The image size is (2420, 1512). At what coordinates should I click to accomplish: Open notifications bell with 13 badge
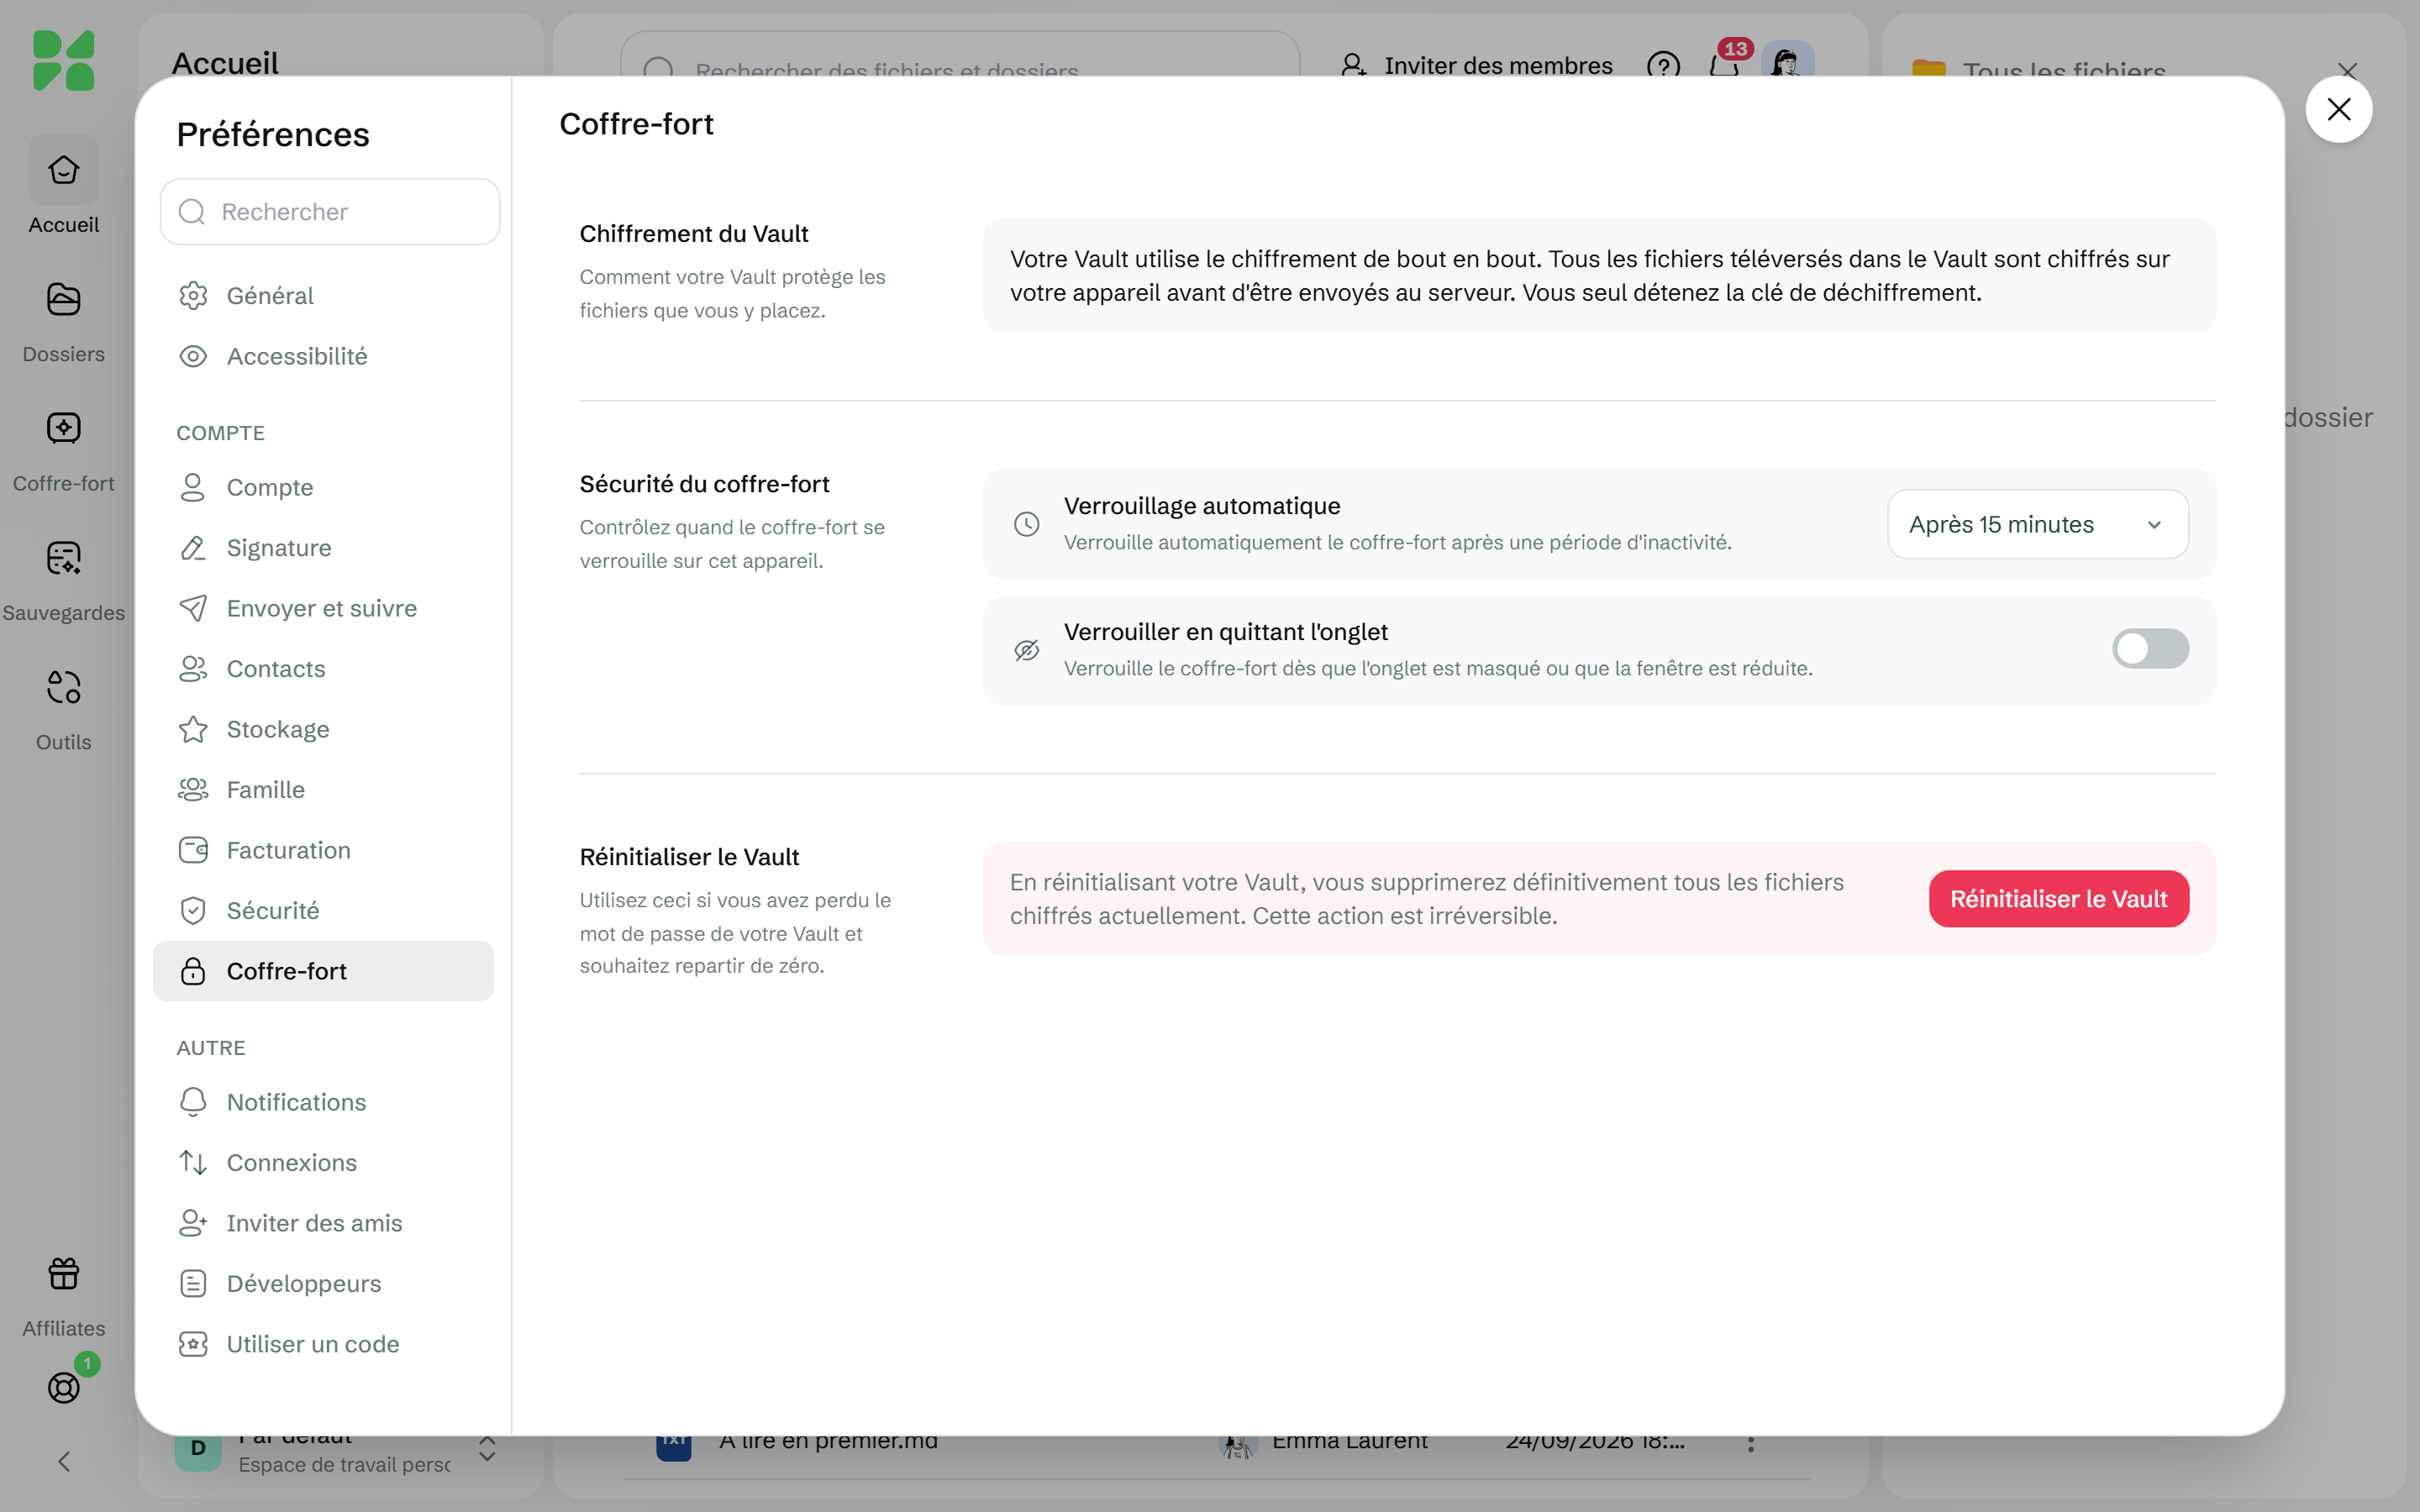click(x=1724, y=66)
